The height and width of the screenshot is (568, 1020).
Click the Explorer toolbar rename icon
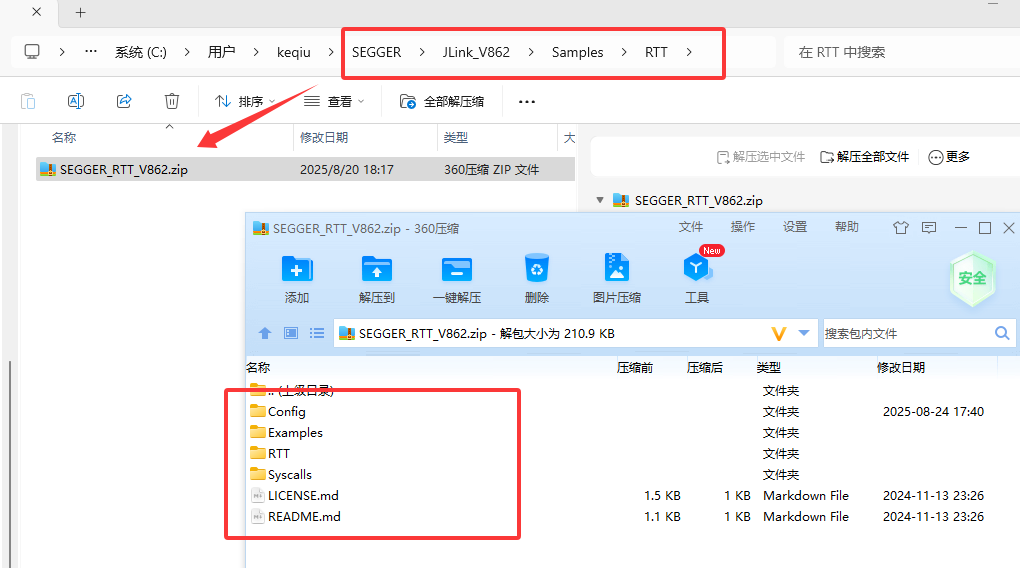click(76, 101)
